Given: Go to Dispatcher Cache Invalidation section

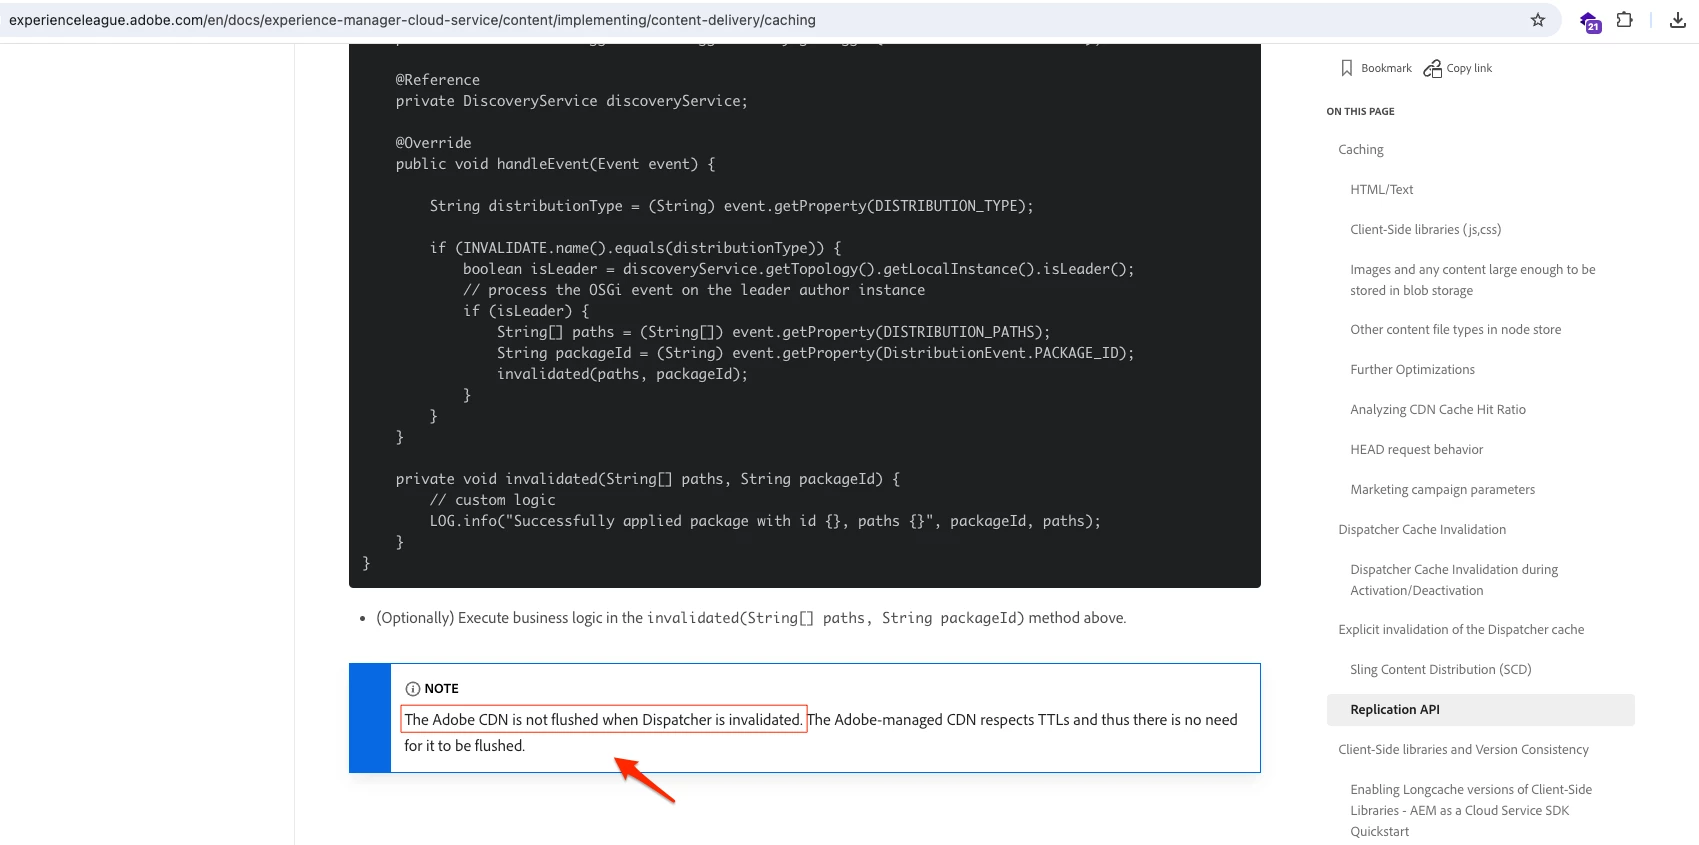Looking at the screenshot, I should click(x=1421, y=530).
